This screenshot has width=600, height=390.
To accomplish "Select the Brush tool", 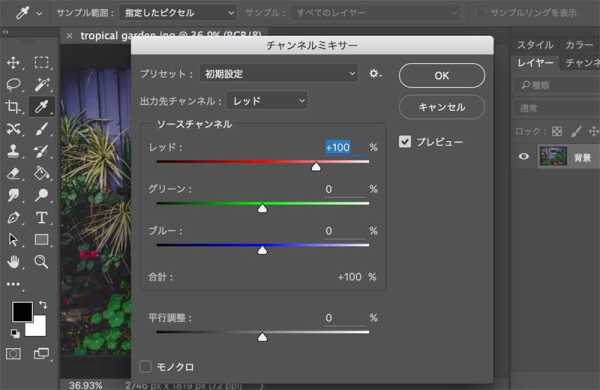I will [x=41, y=129].
